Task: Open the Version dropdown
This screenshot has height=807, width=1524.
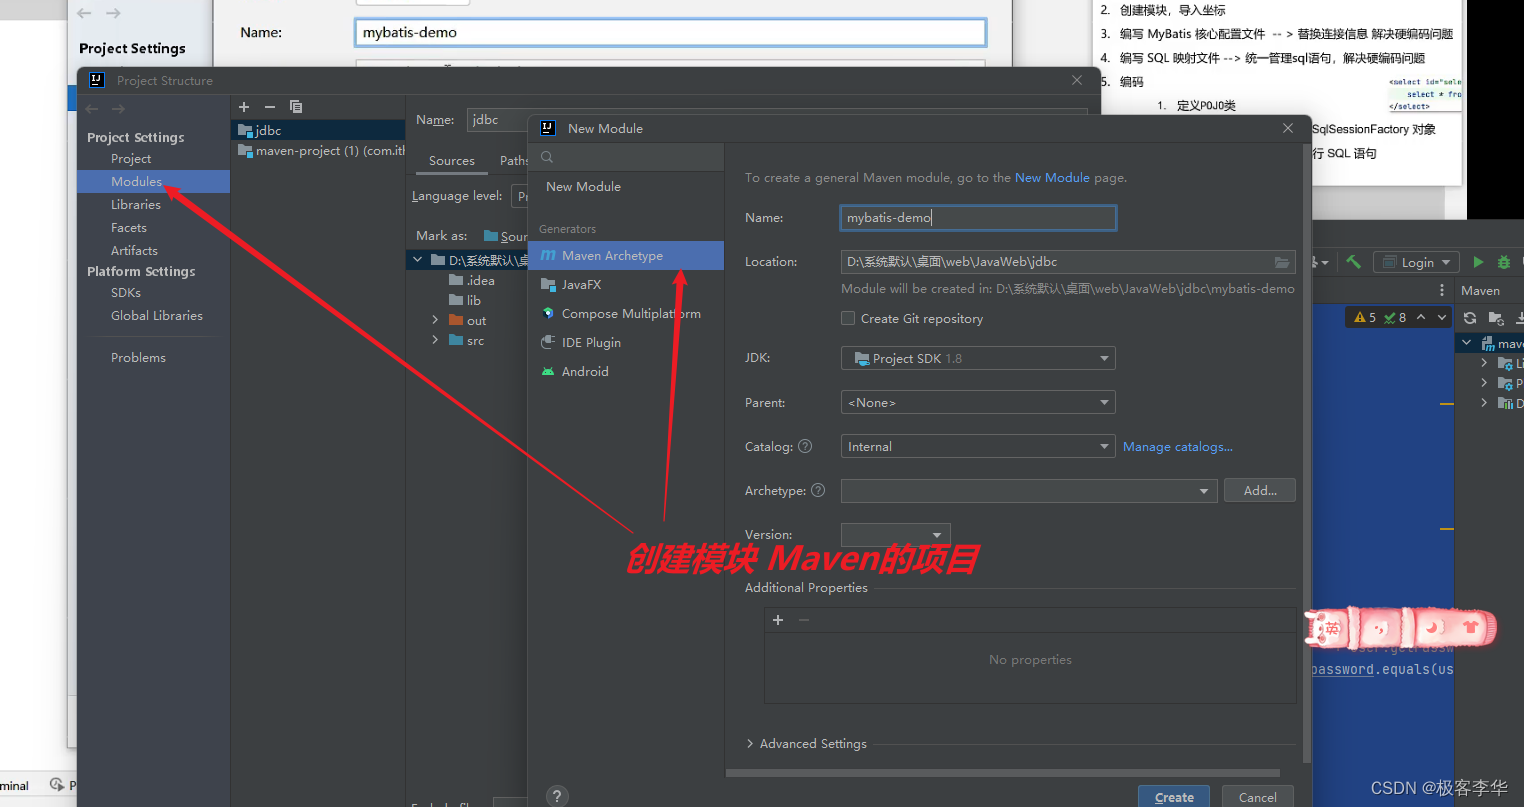Action: tap(895, 534)
